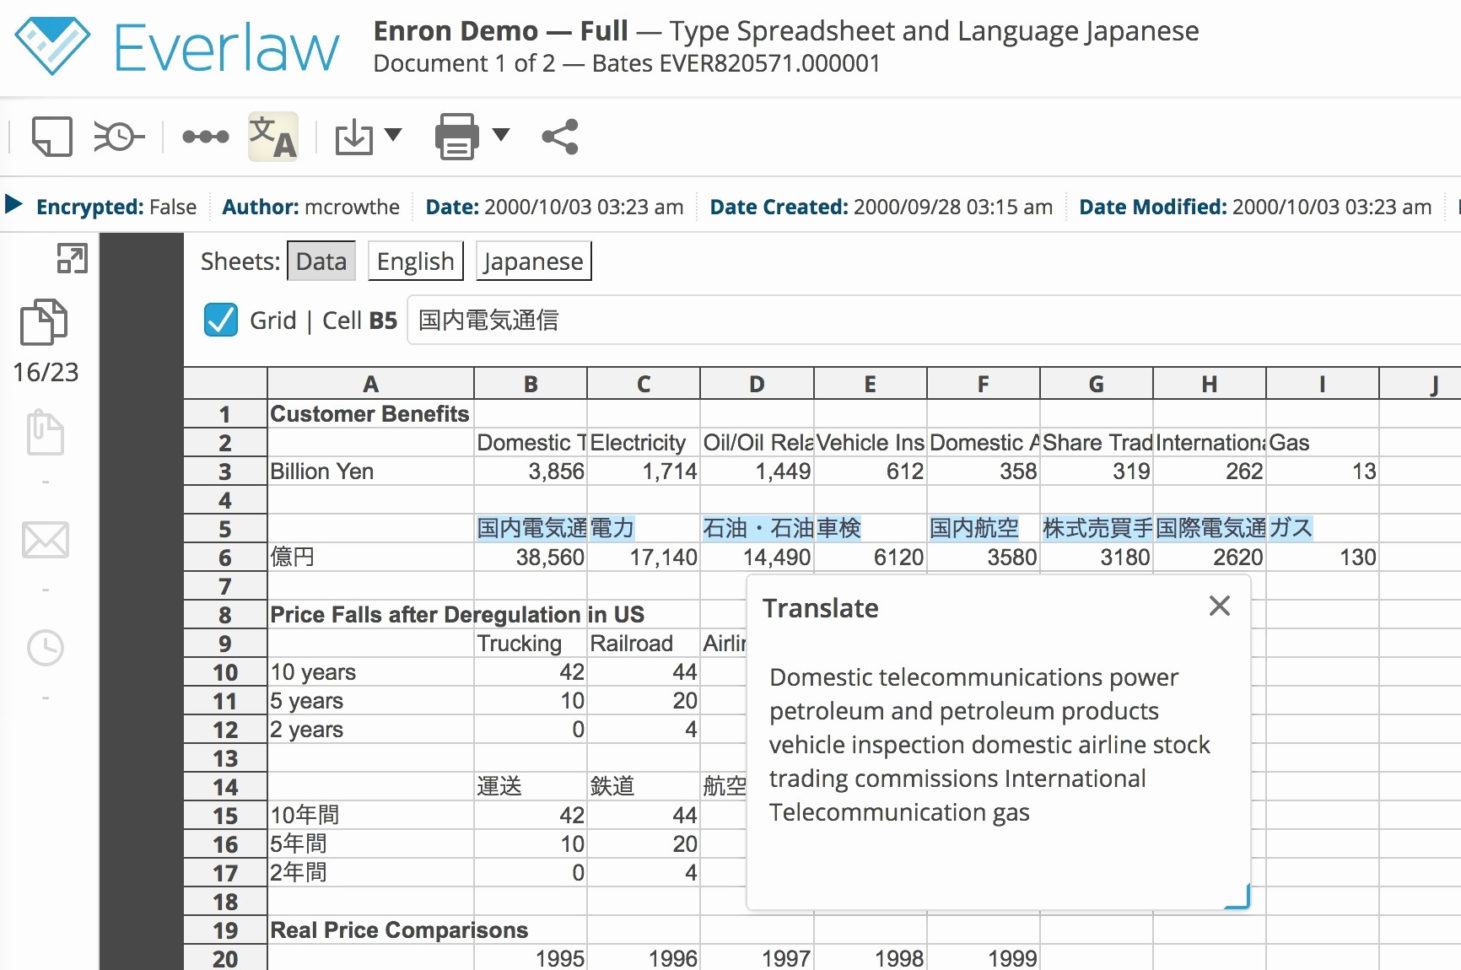1461x970 pixels.
Task: Toggle the Data sheet selection
Action: pyautogui.click(x=321, y=261)
